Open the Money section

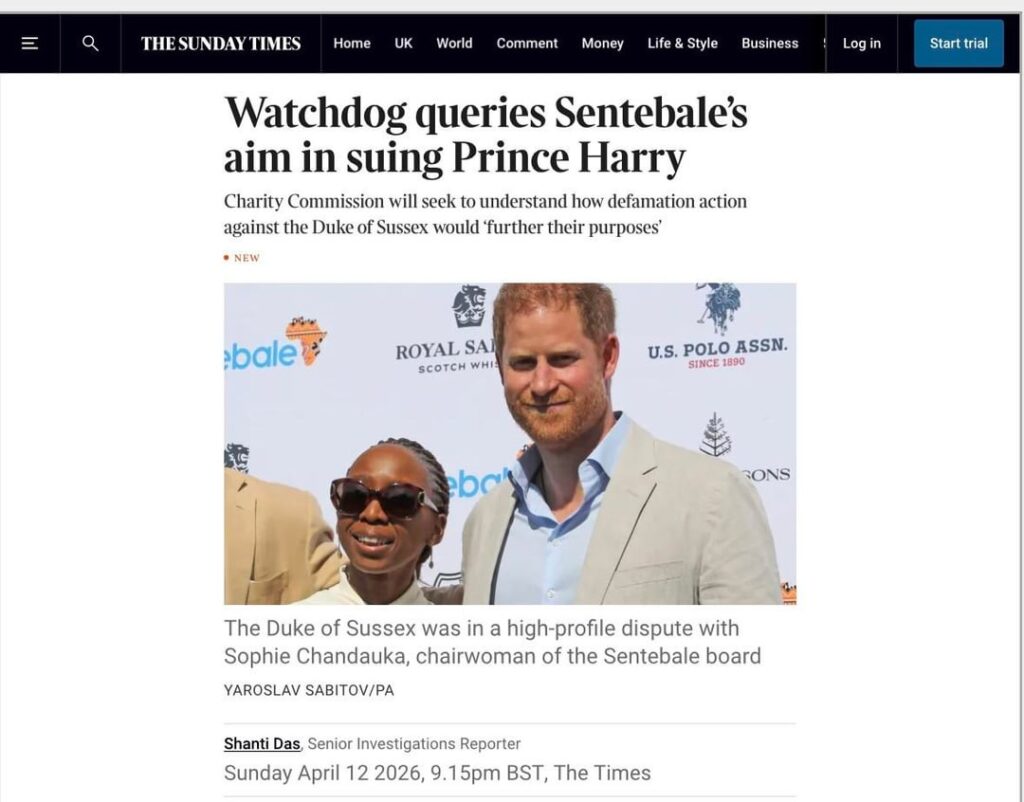[x=602, y=43]
